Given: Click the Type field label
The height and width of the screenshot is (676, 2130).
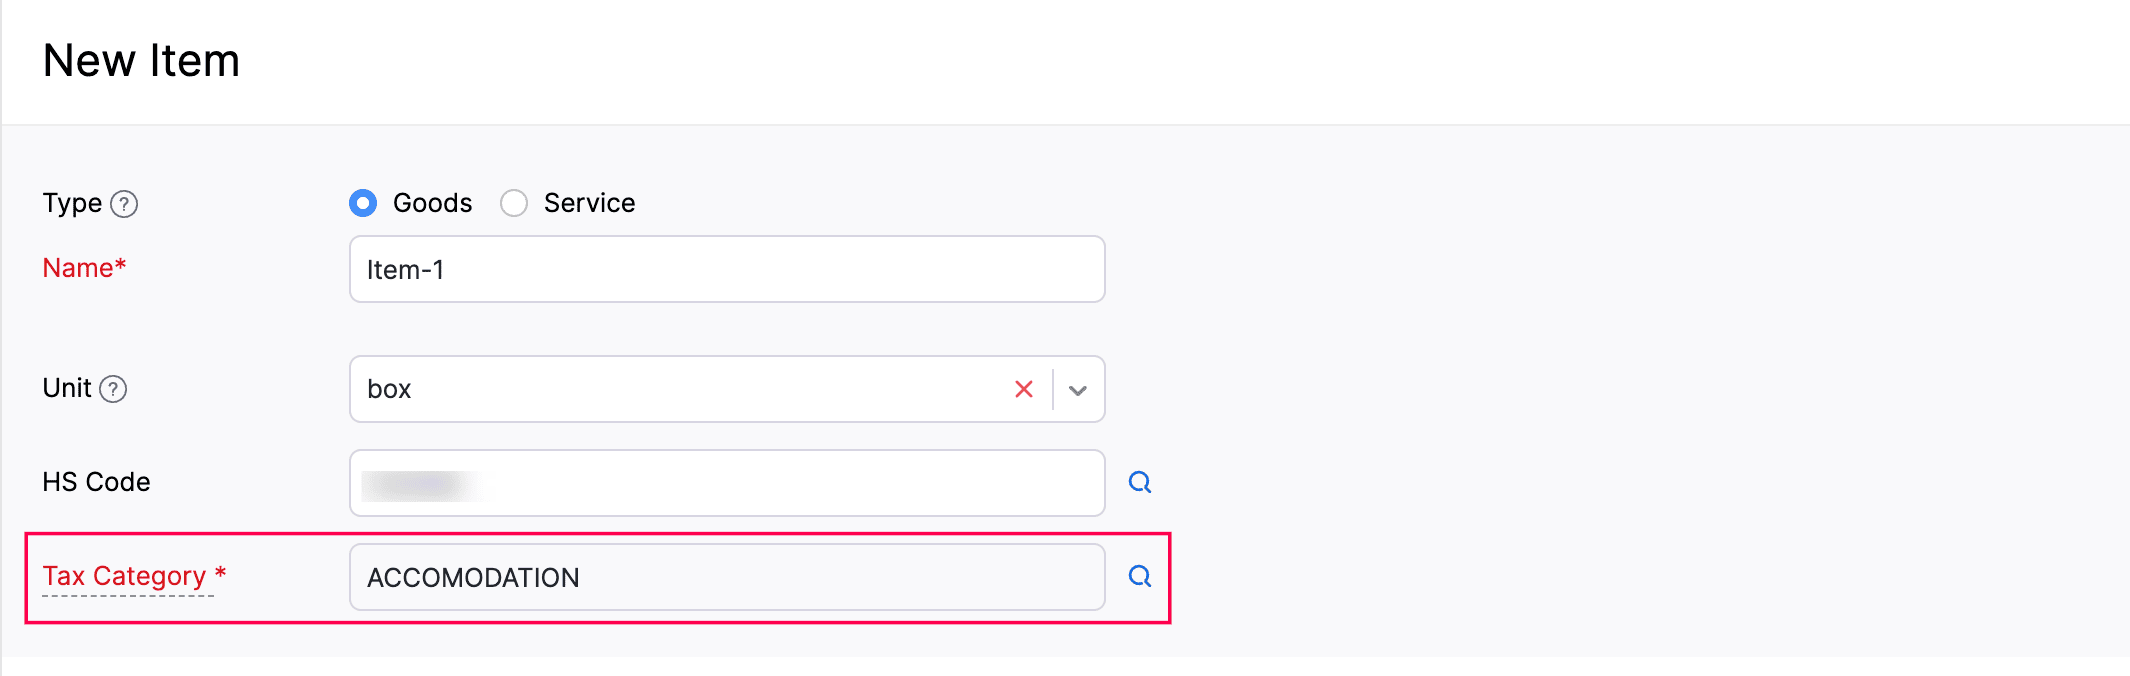Looking at the screenshot, I should coord(72,203).
